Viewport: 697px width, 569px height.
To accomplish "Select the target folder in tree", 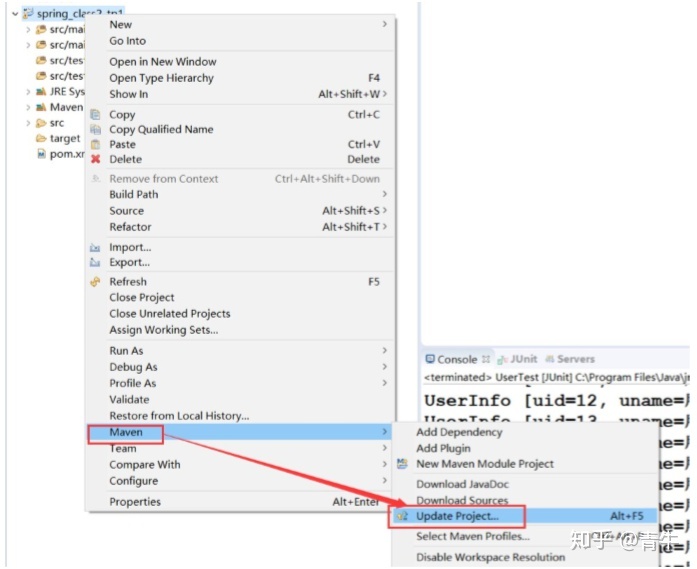I will (65, 139).
